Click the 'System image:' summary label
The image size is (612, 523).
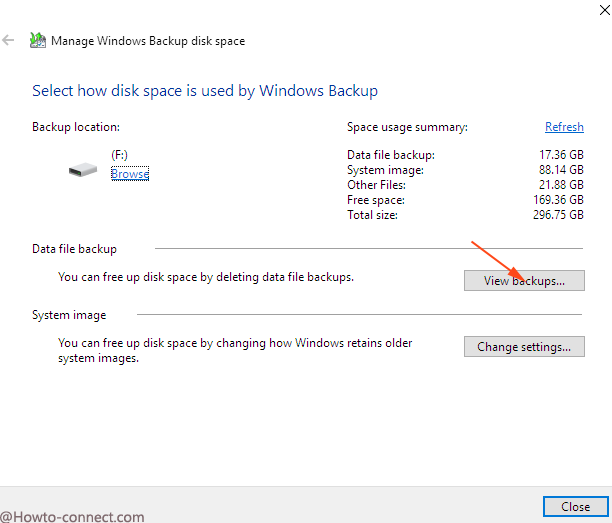click(385, 170)
